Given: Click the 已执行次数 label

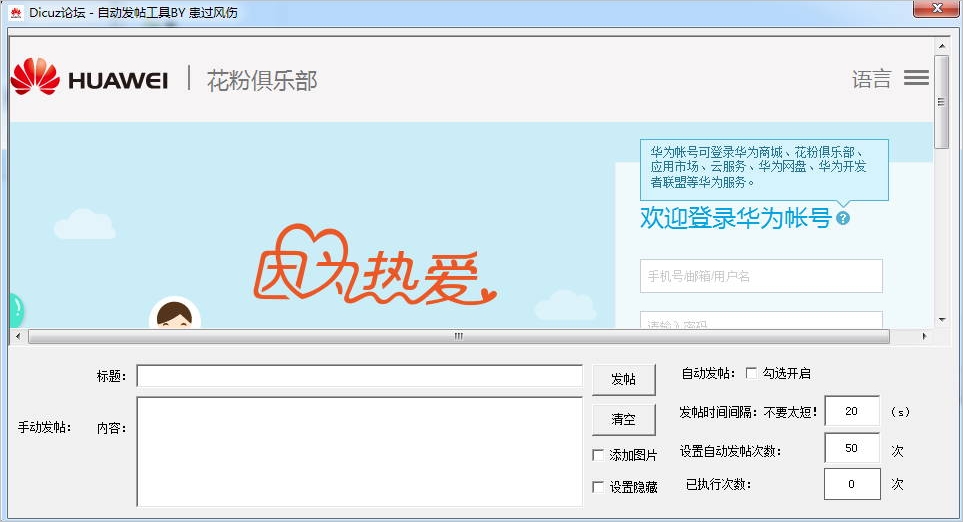Looking at the screenshot, I should point(719,485).
